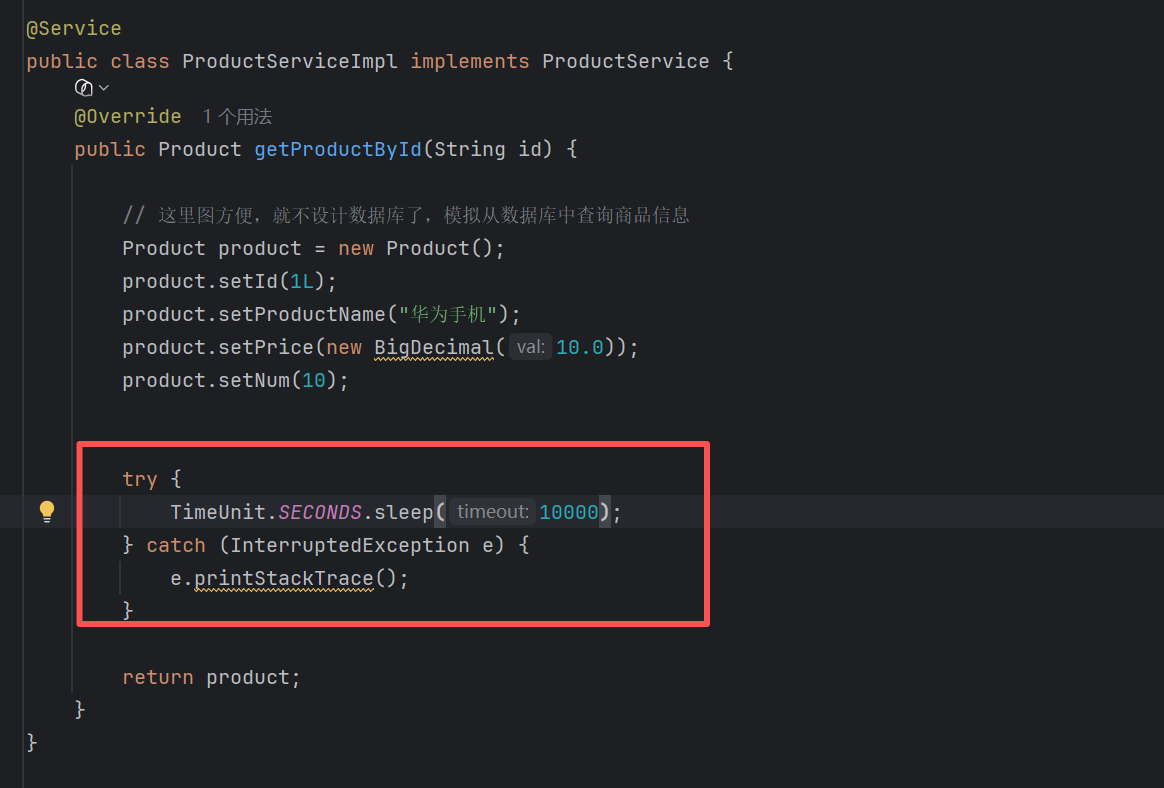
Task: Click the underlined BigDecimal warning
Action: tap(434, 348)
